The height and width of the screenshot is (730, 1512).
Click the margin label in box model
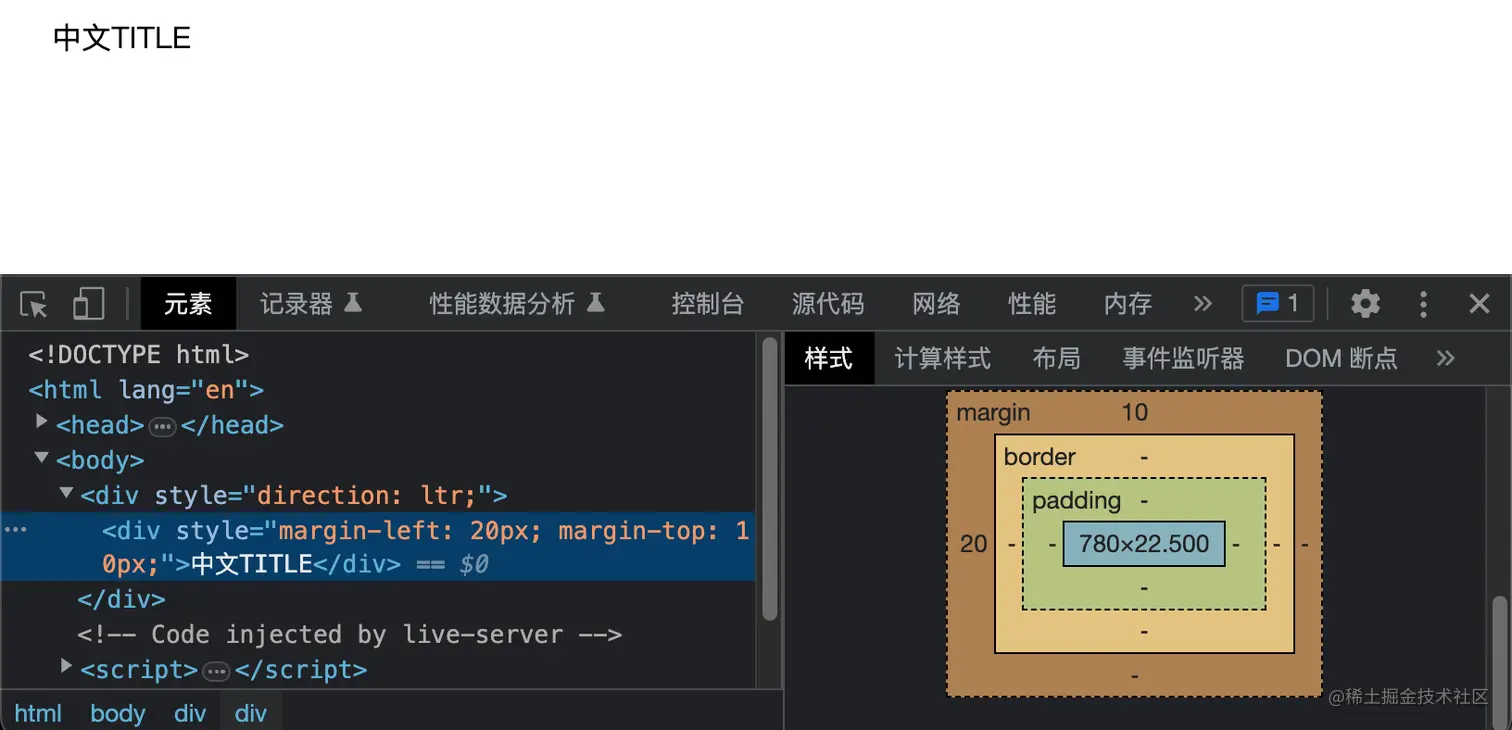(x=993, y=412)
